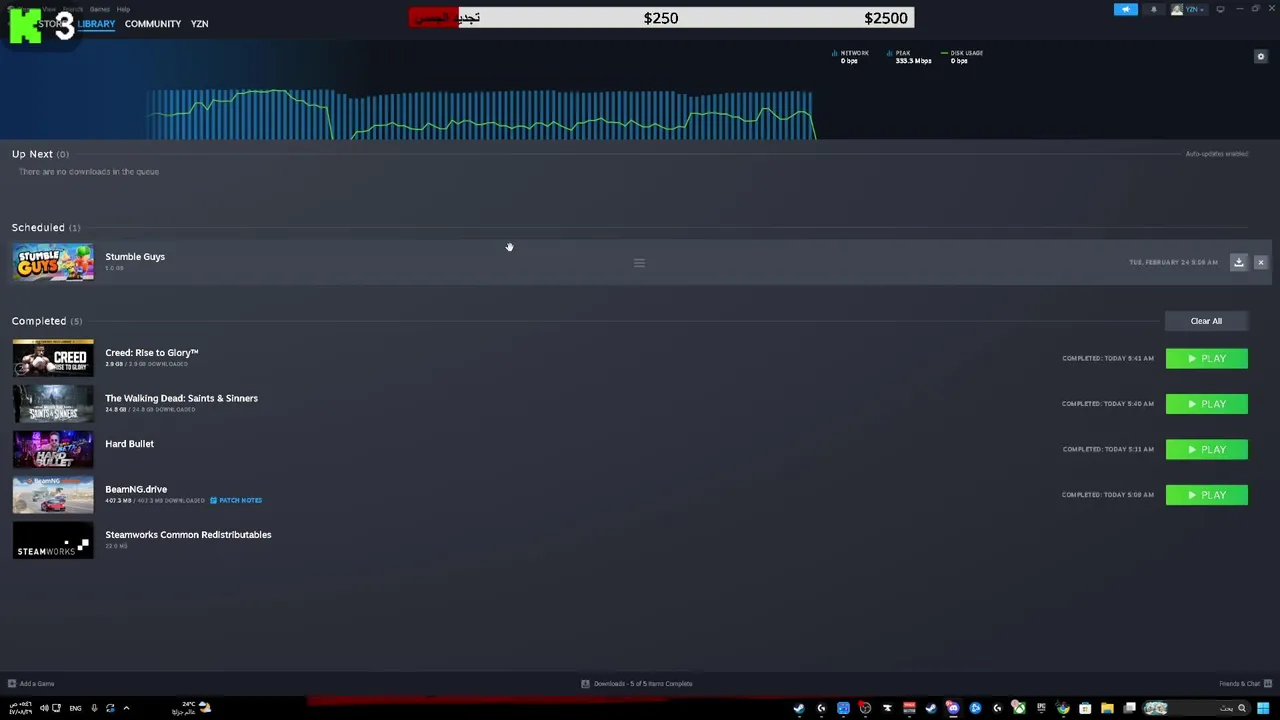The width and height of the screenshot is (1280, 720).
Task: Open The Walking Dead thumbnail
Action: (53, 404)
